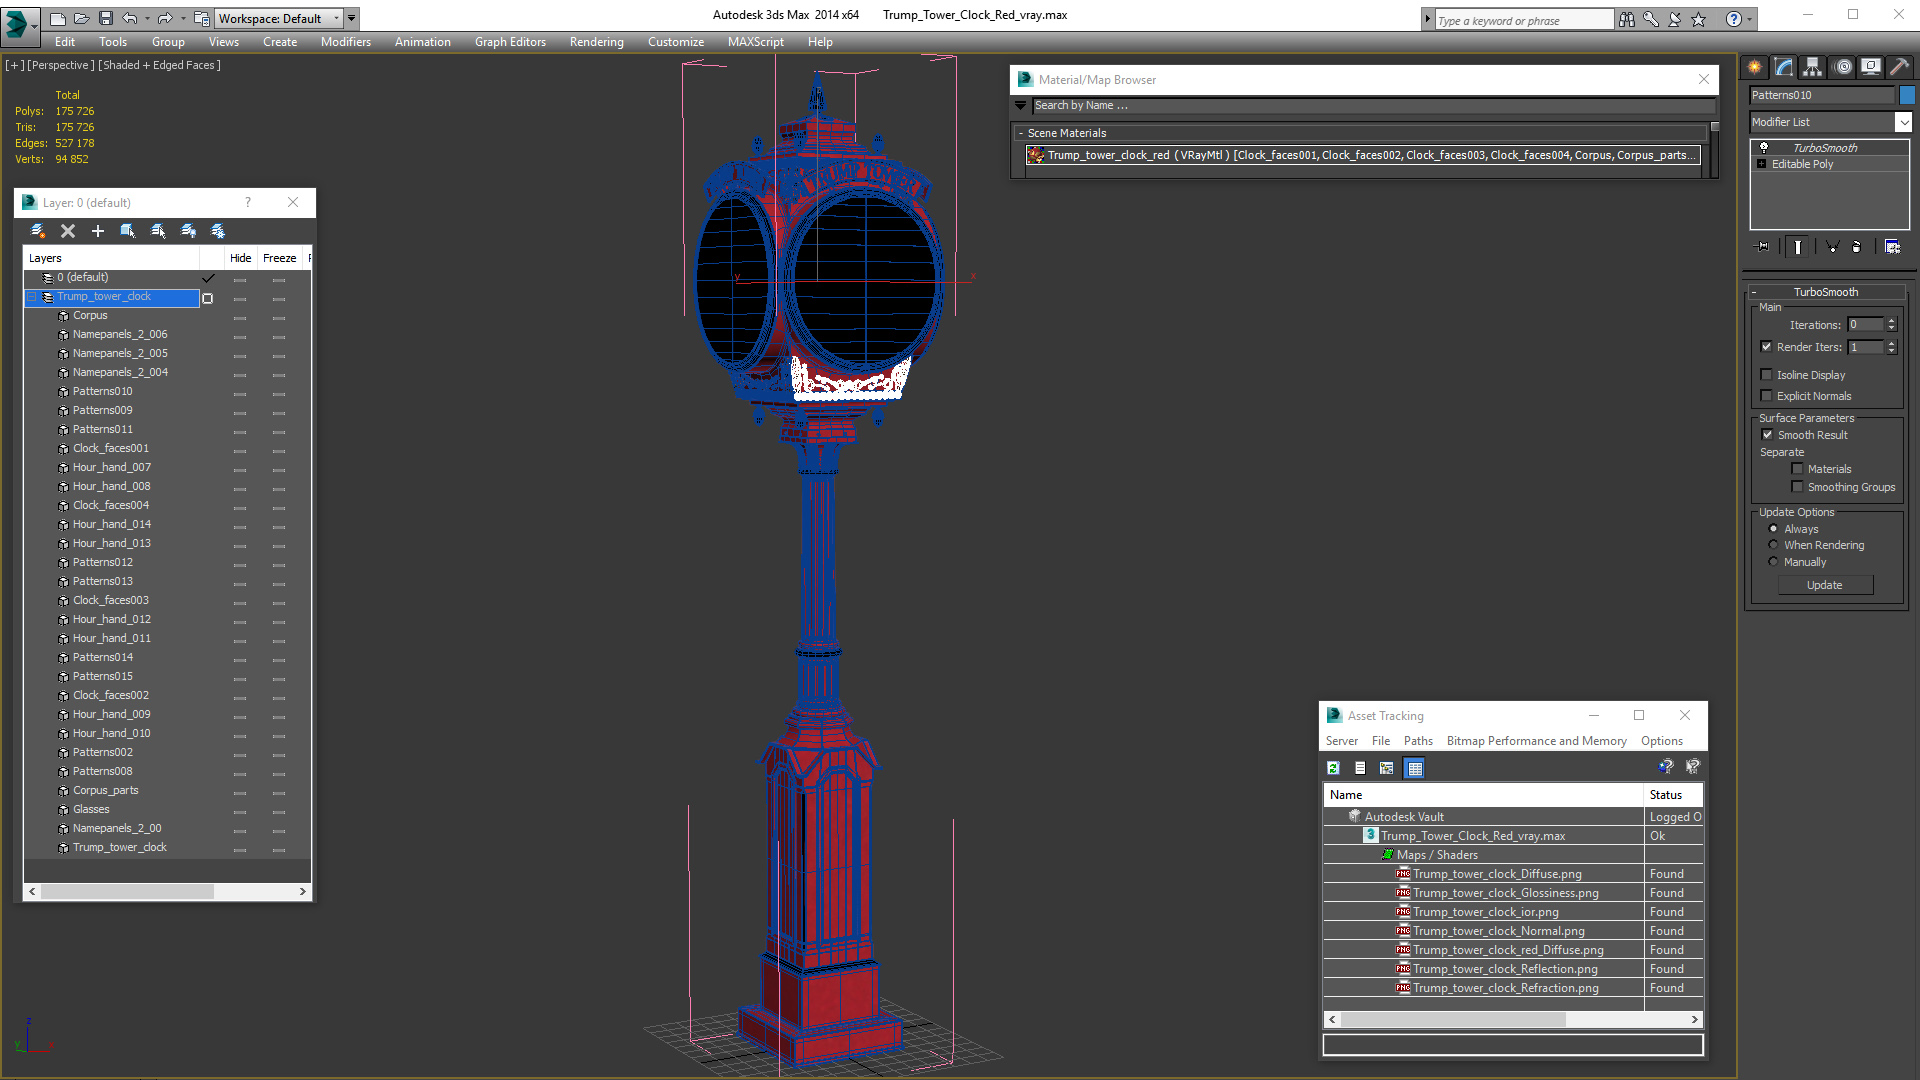This screenshot has width=1920, height=1080.
Task: Click the Redo arrow icon
Action: (x=165, y=18)
